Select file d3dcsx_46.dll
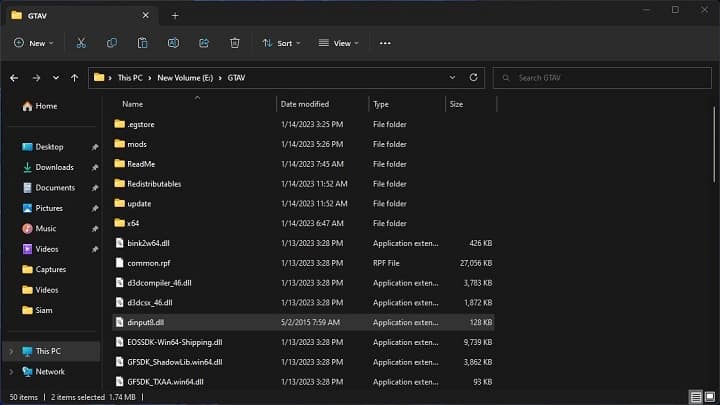The image size is (720, 405). [304, 303]
